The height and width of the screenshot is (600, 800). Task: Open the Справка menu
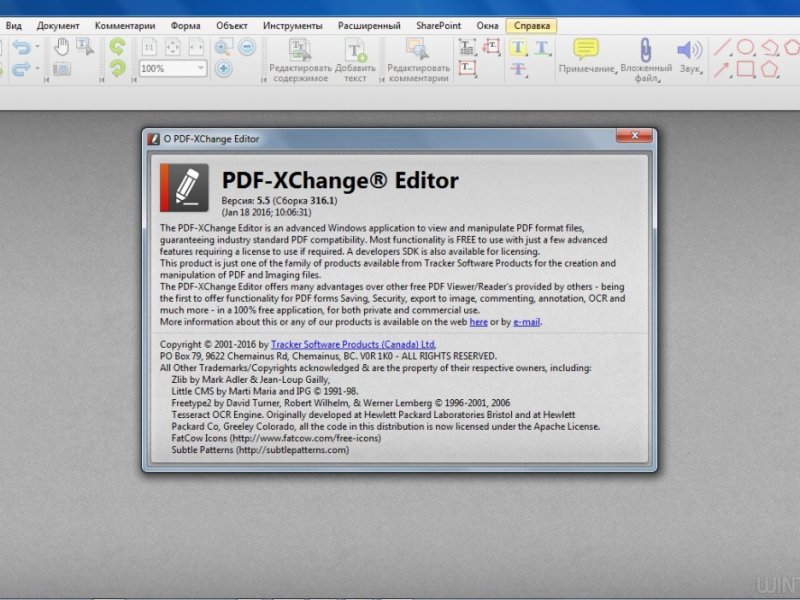[532, 26]
